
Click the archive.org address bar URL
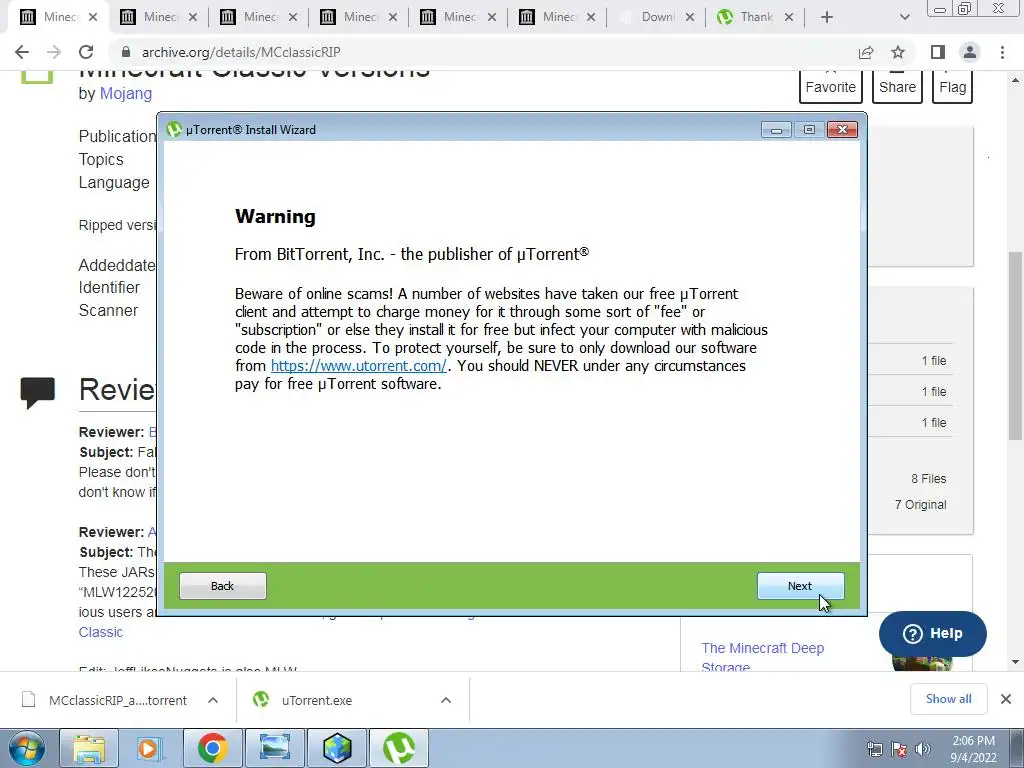241,52
